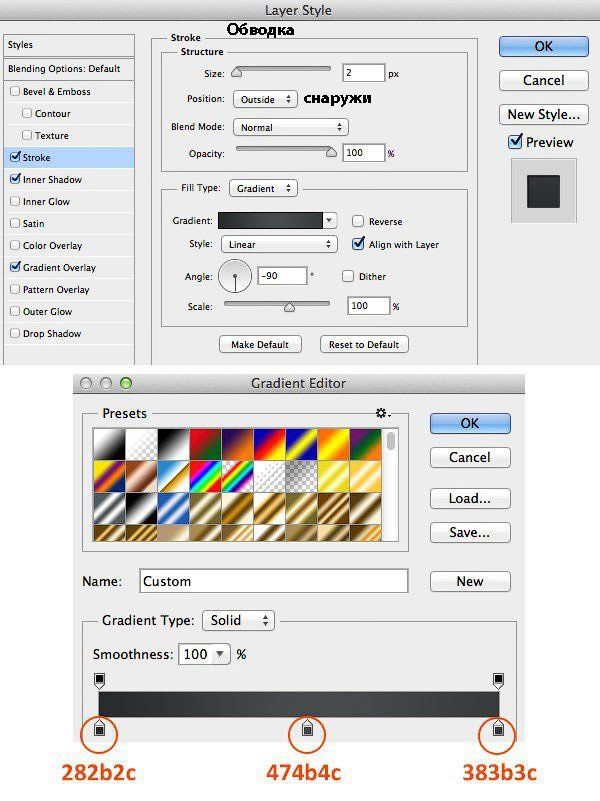Click the Save... button
Image resolution: width=600 pixels, height=801 pixels.
pos(470,532)
